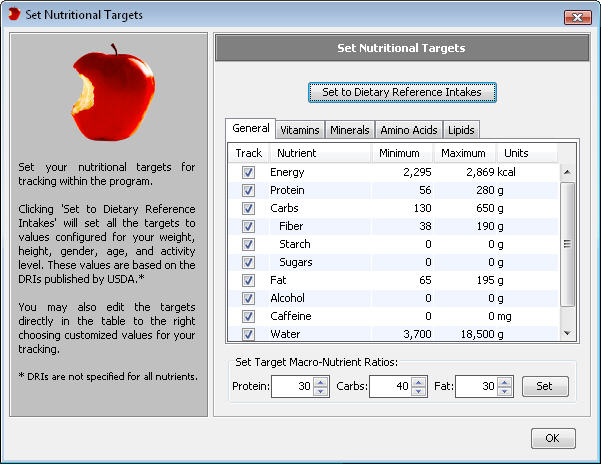Switch to the Vitamins tab
The height and width of the screenshot is (464, 601).
coord(300,130)
